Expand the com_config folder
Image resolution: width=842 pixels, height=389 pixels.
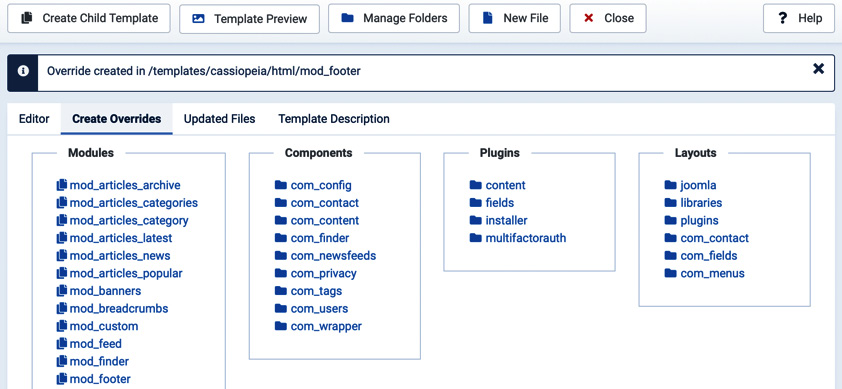(313, 185)
